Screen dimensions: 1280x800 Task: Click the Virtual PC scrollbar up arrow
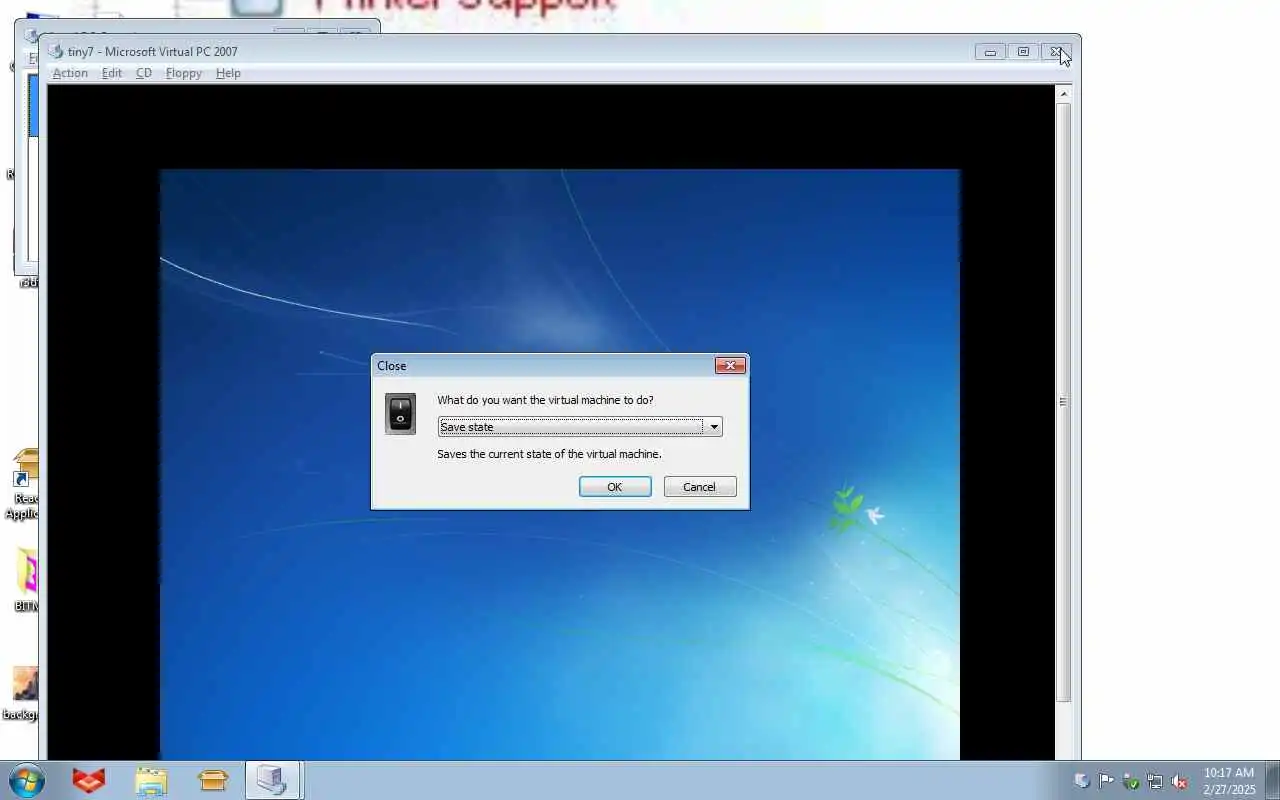[1063, 94]
